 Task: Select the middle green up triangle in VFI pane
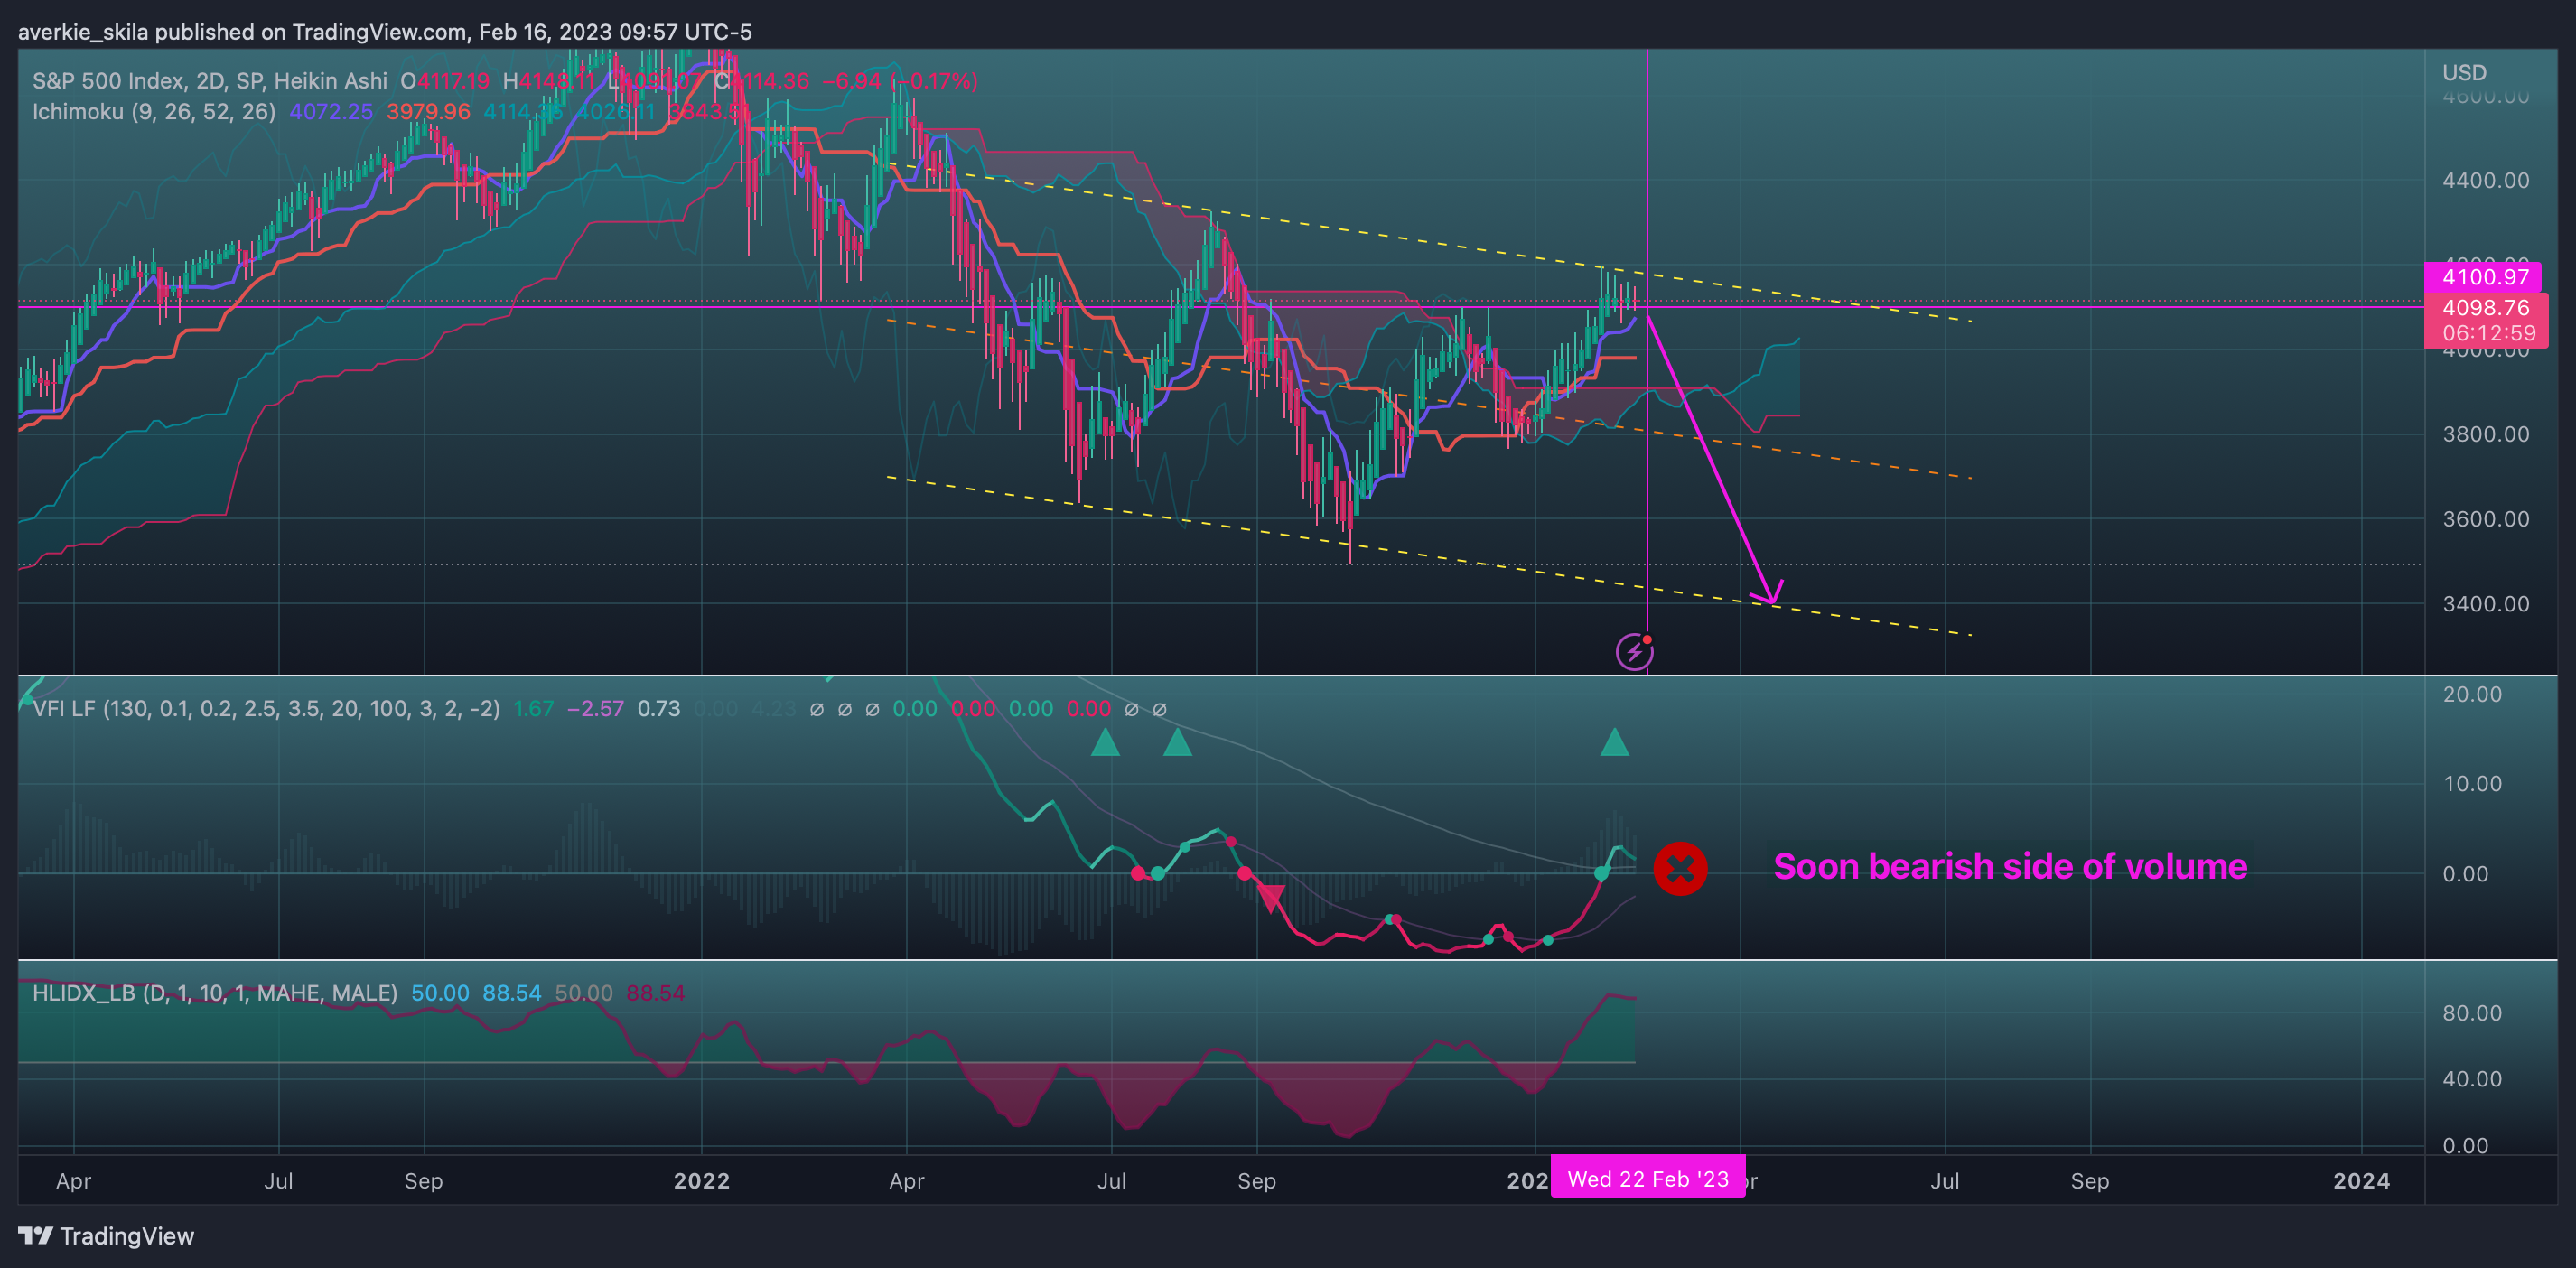click(1177, 742)
